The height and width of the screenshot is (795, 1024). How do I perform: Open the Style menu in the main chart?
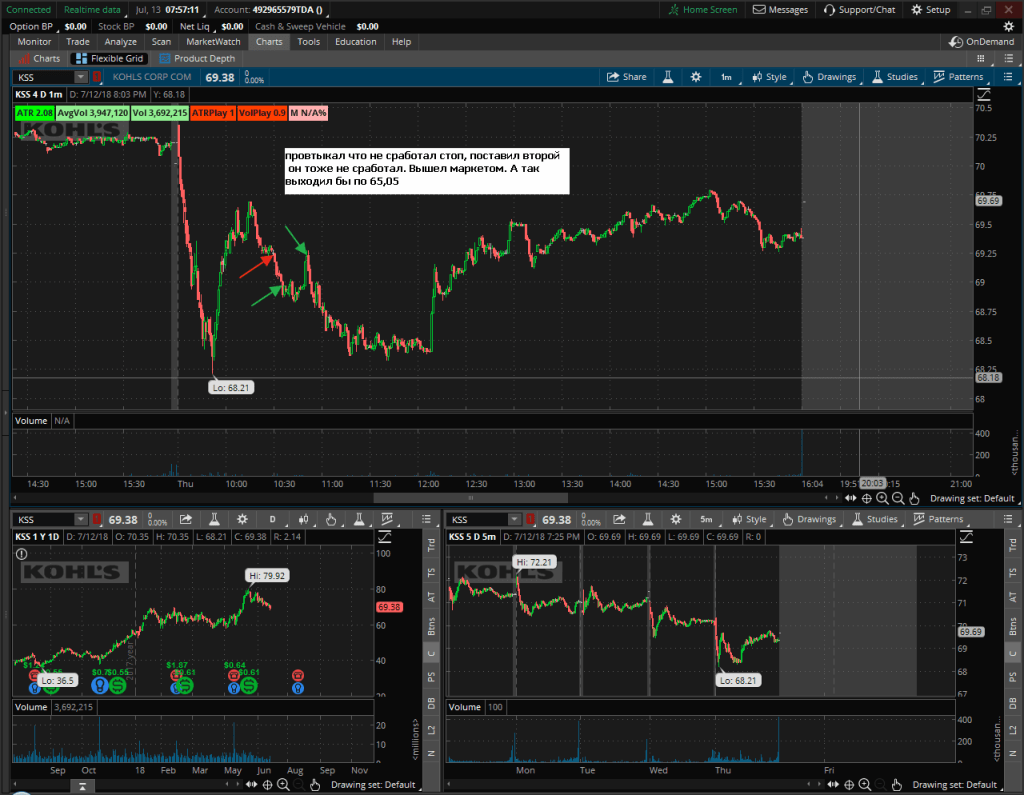pyautogui.click(x=768, y=77)
